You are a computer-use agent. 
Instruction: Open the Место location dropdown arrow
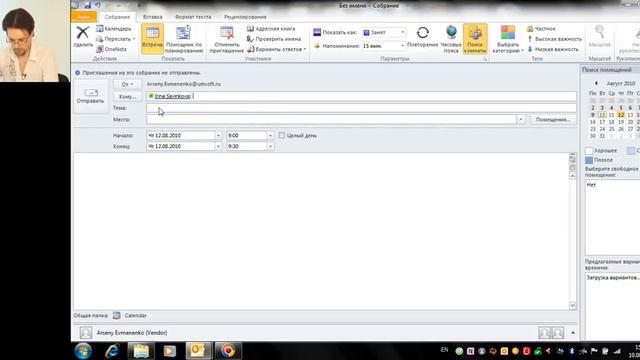coord(521,120)
